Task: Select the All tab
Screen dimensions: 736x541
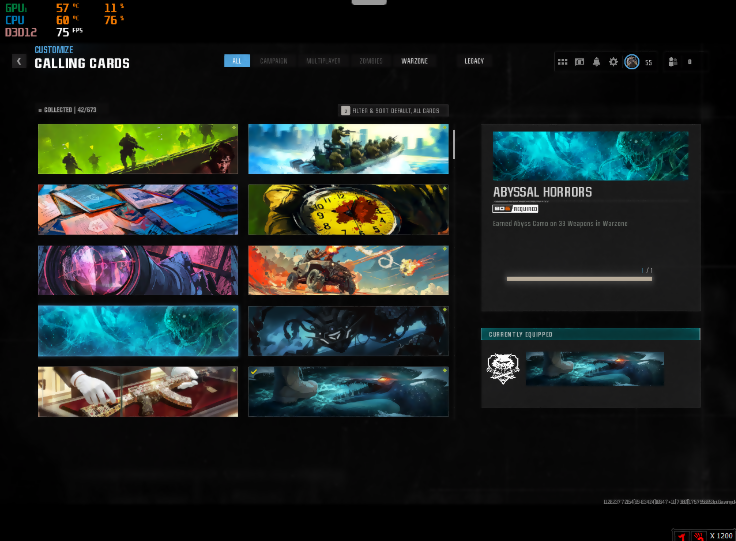Action: (x=237, y=61)
